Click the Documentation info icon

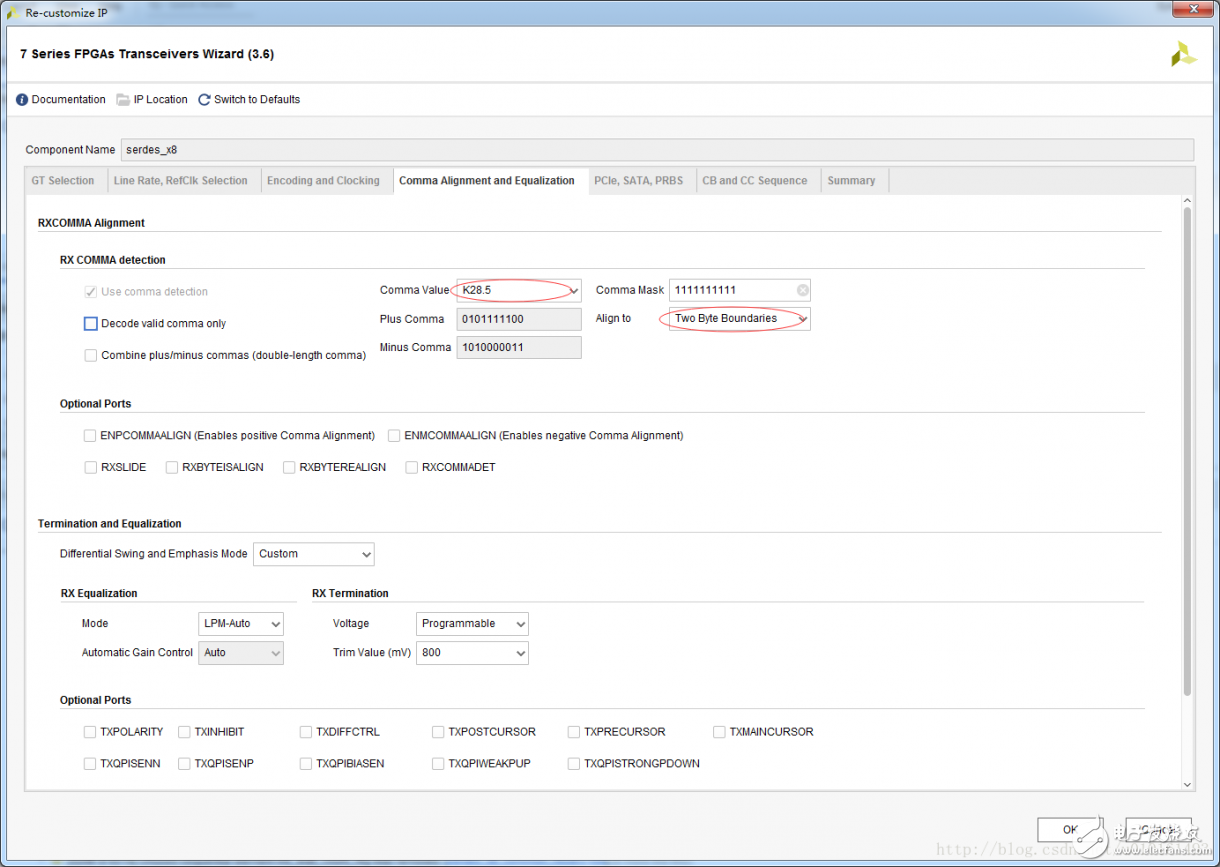click(x=22, y=100)
